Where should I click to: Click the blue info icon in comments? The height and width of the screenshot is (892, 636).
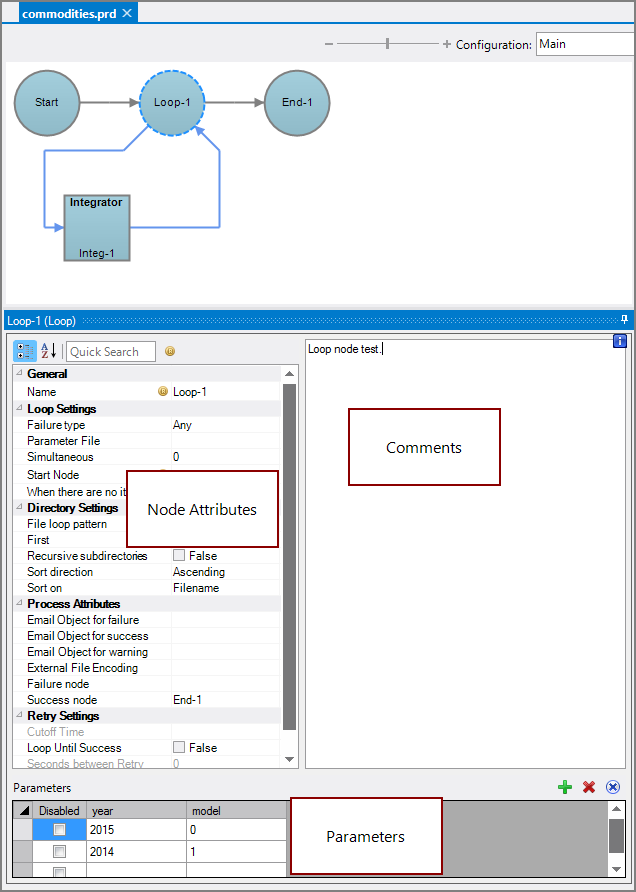click(620, 341)
